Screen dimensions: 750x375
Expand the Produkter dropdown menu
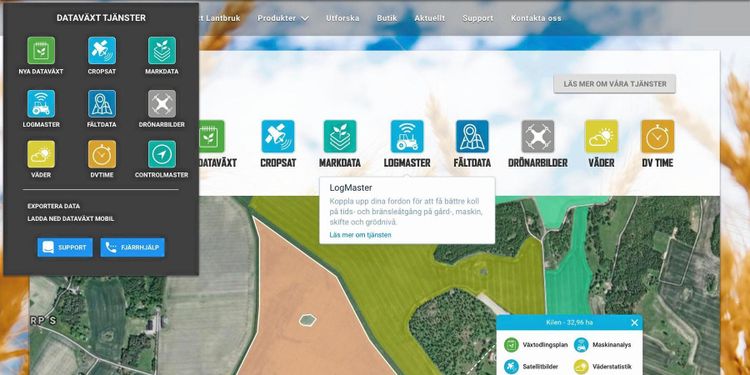click(283, 18)
